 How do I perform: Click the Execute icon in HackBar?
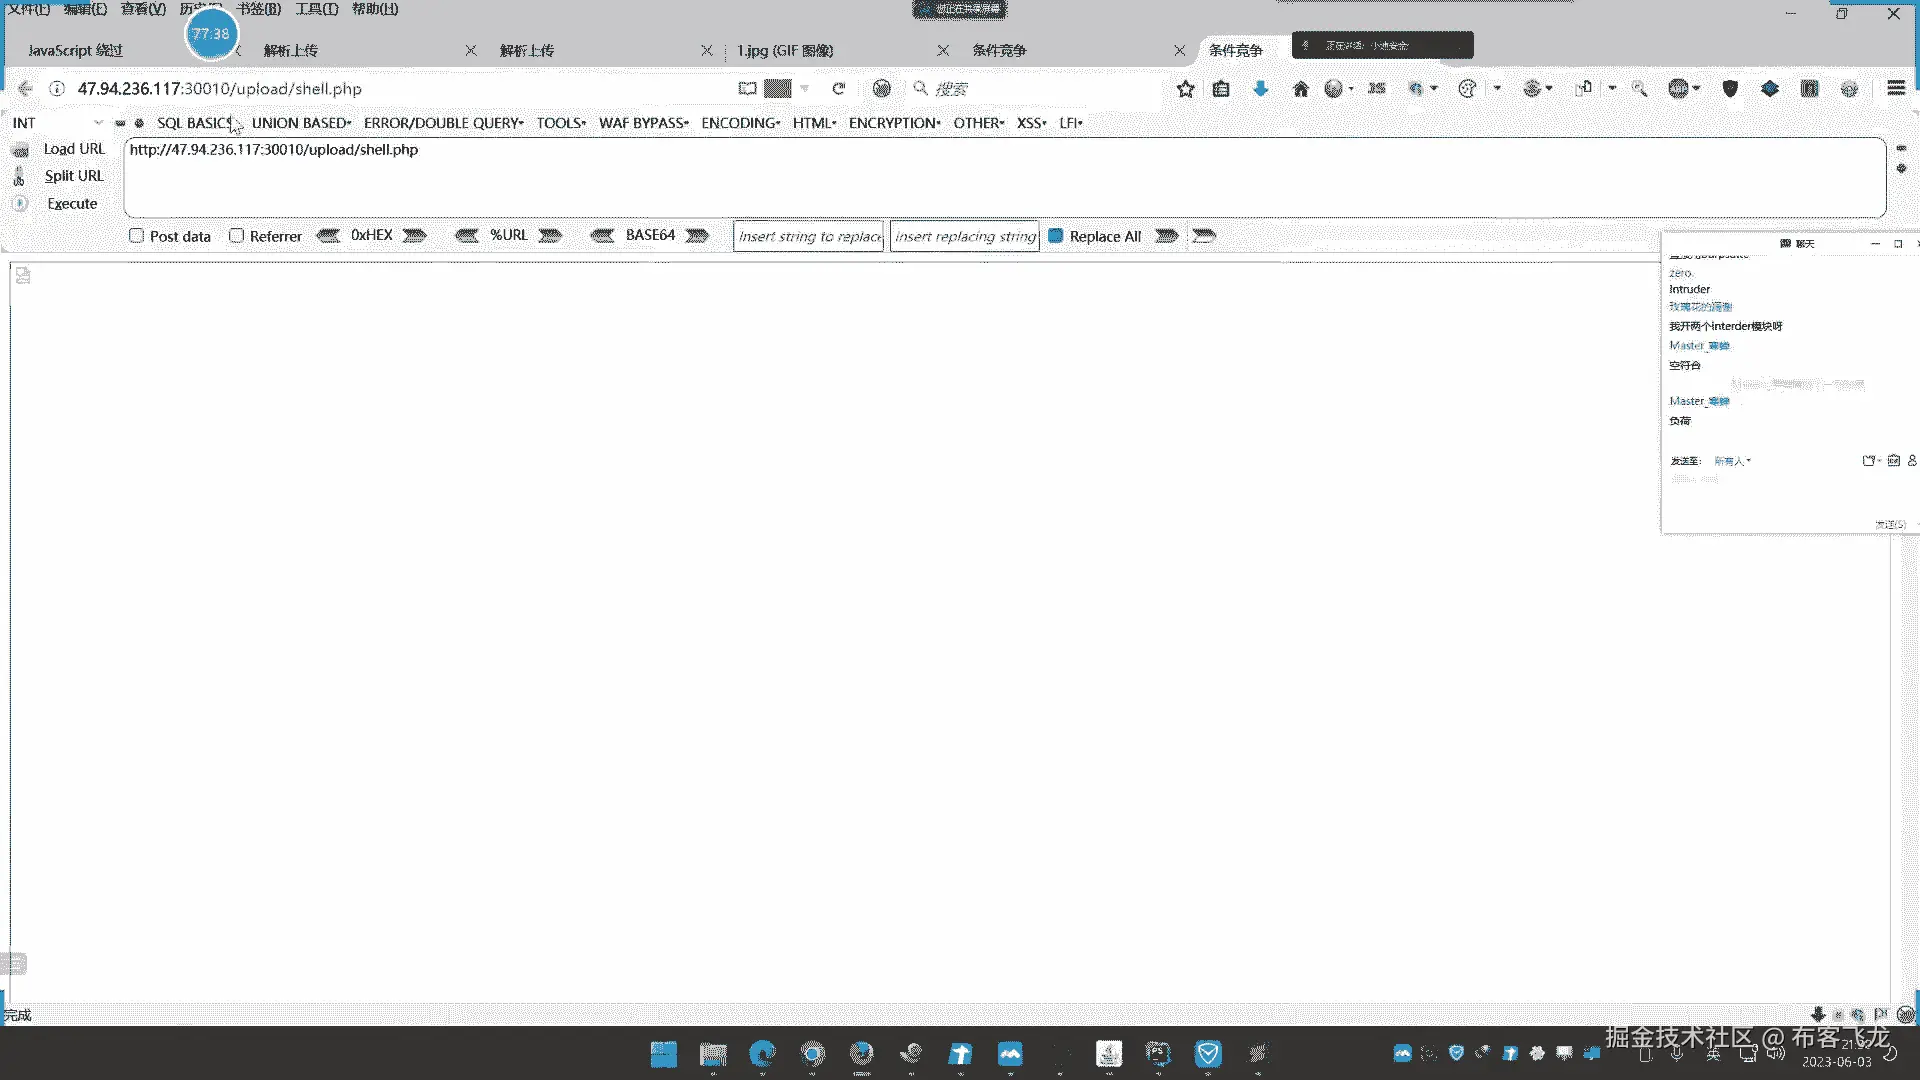tap(20, 204)
